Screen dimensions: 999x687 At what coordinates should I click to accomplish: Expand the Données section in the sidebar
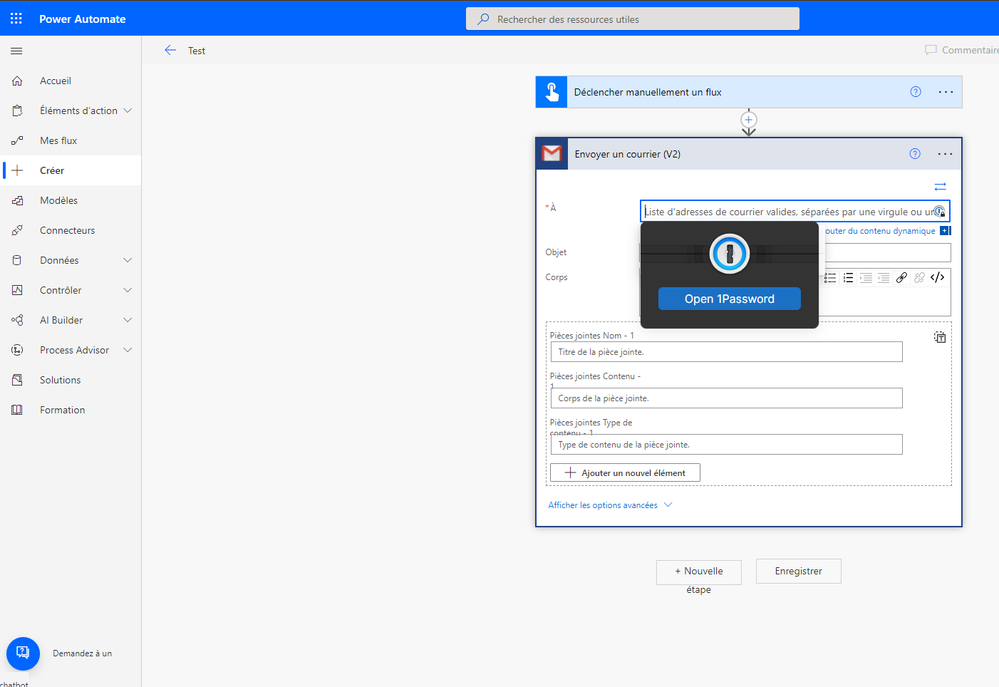pos(127,260)
